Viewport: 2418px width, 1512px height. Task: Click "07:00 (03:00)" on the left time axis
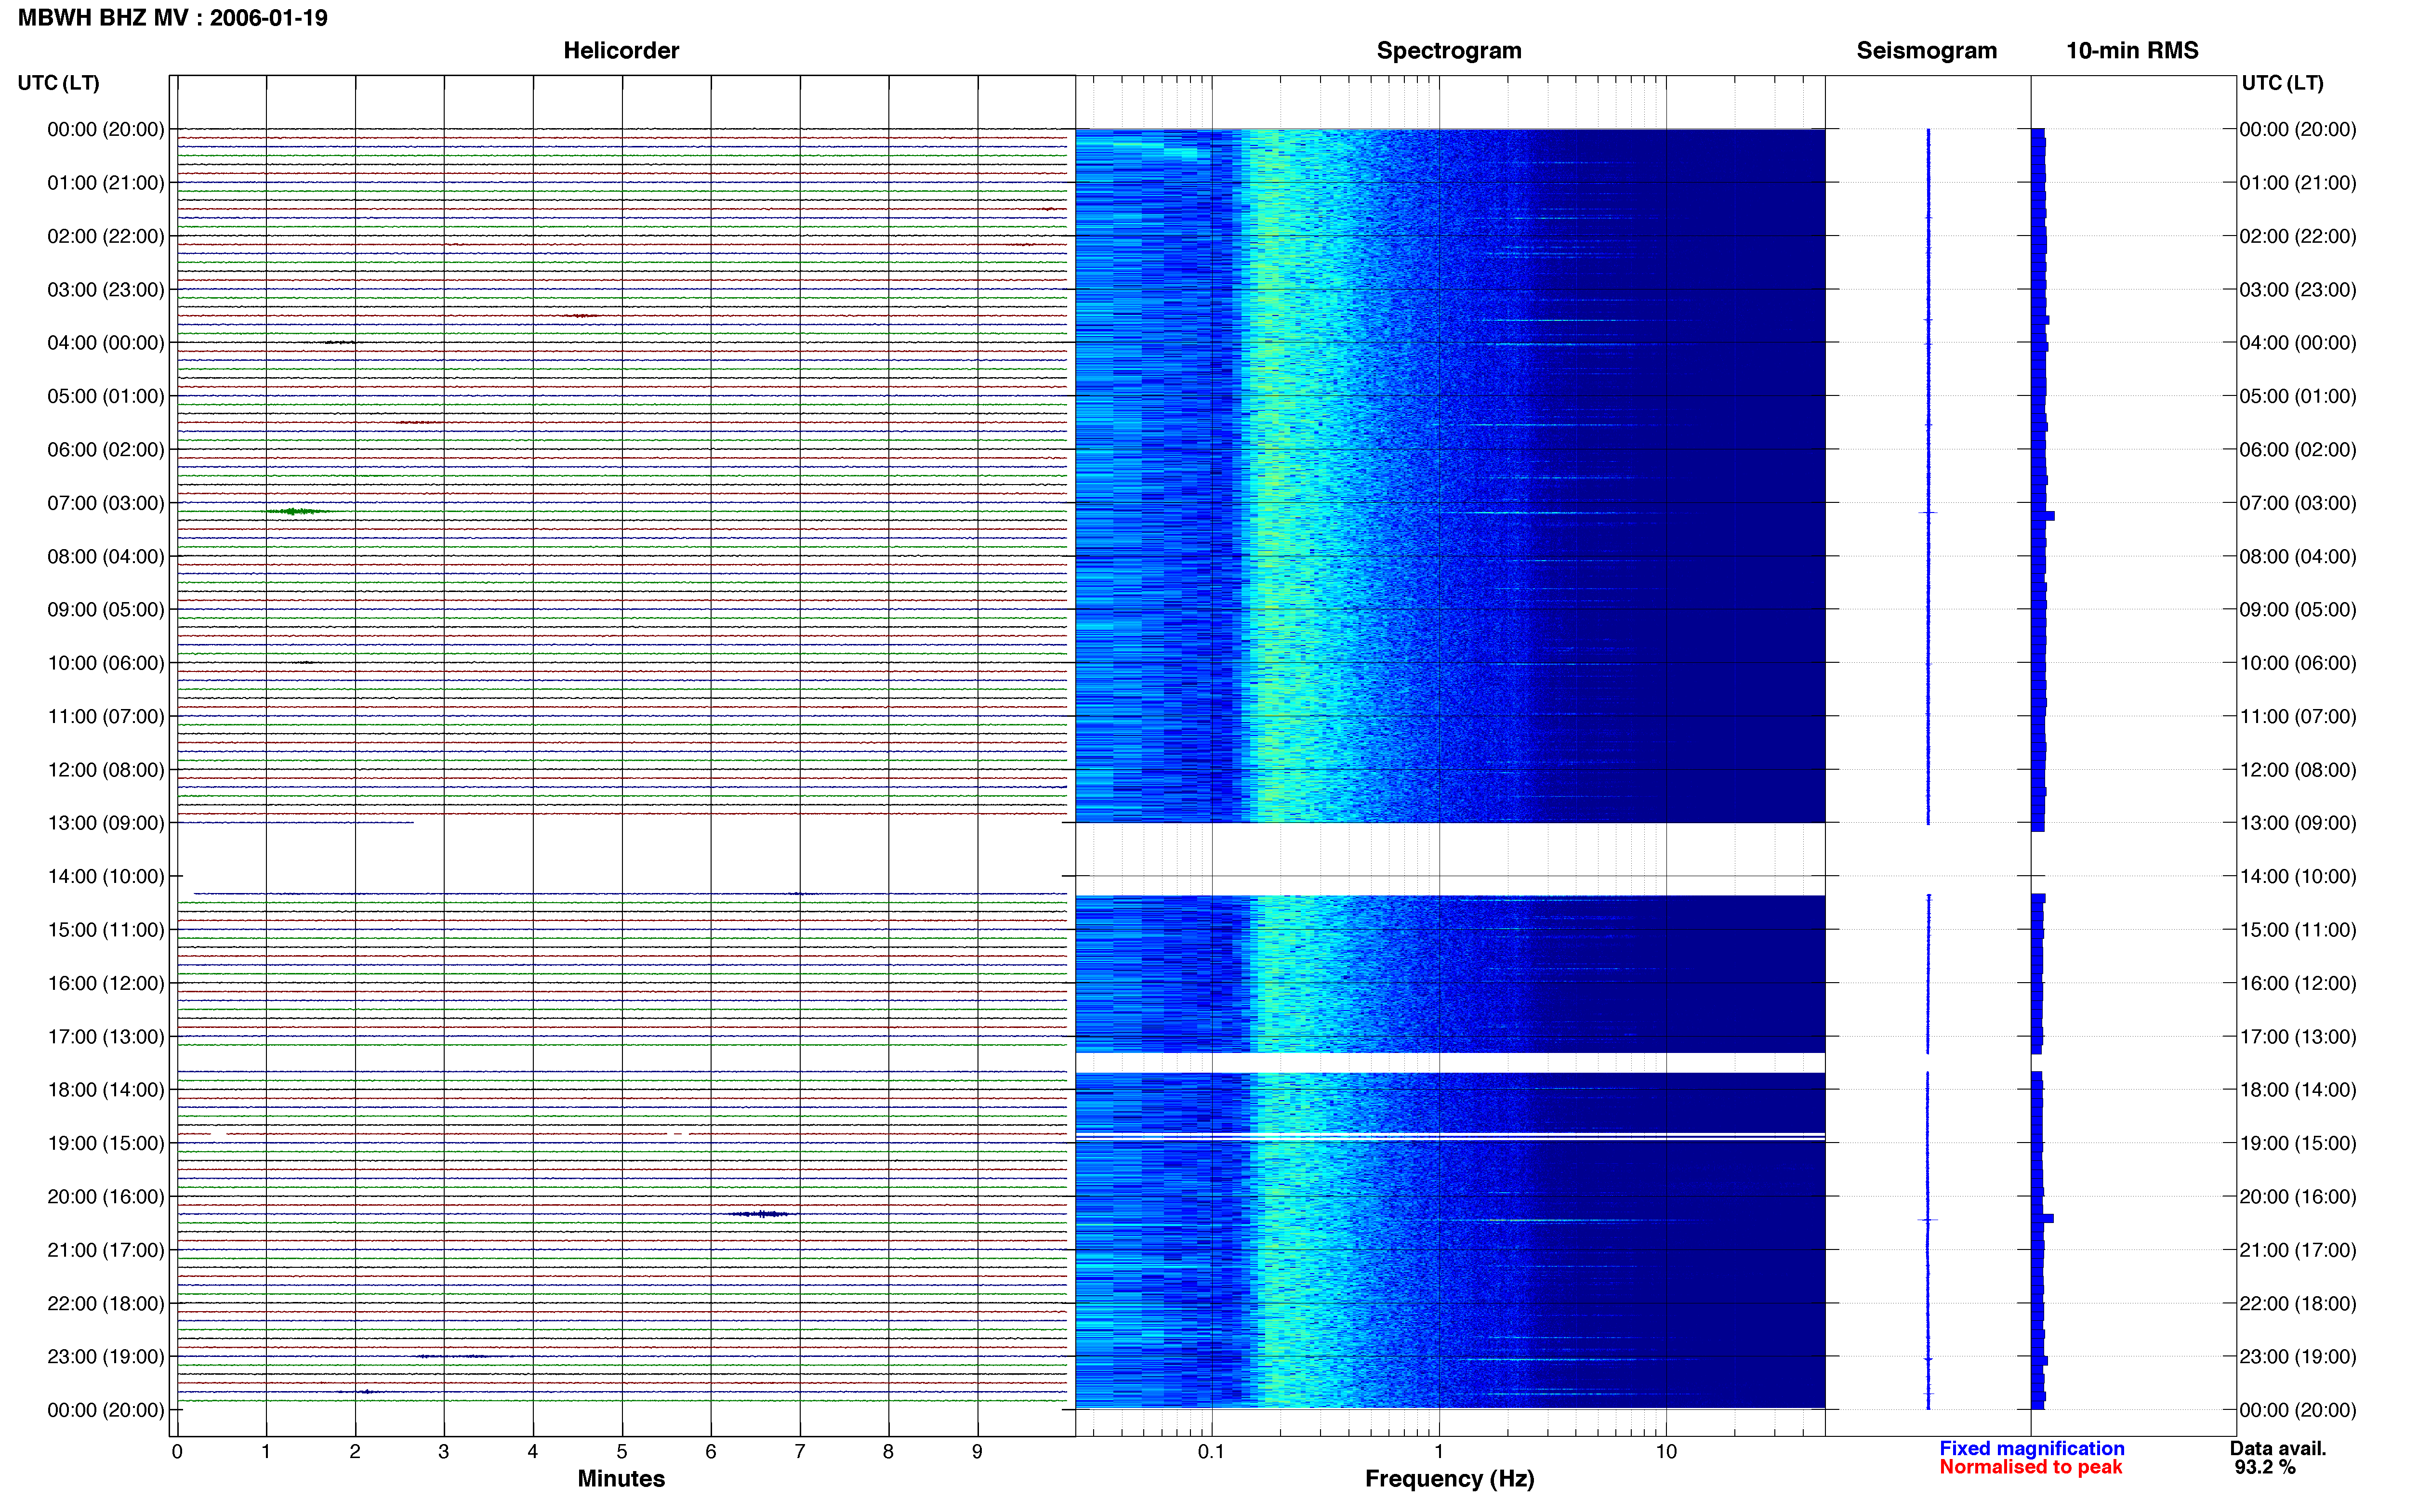tap(106, 503)
